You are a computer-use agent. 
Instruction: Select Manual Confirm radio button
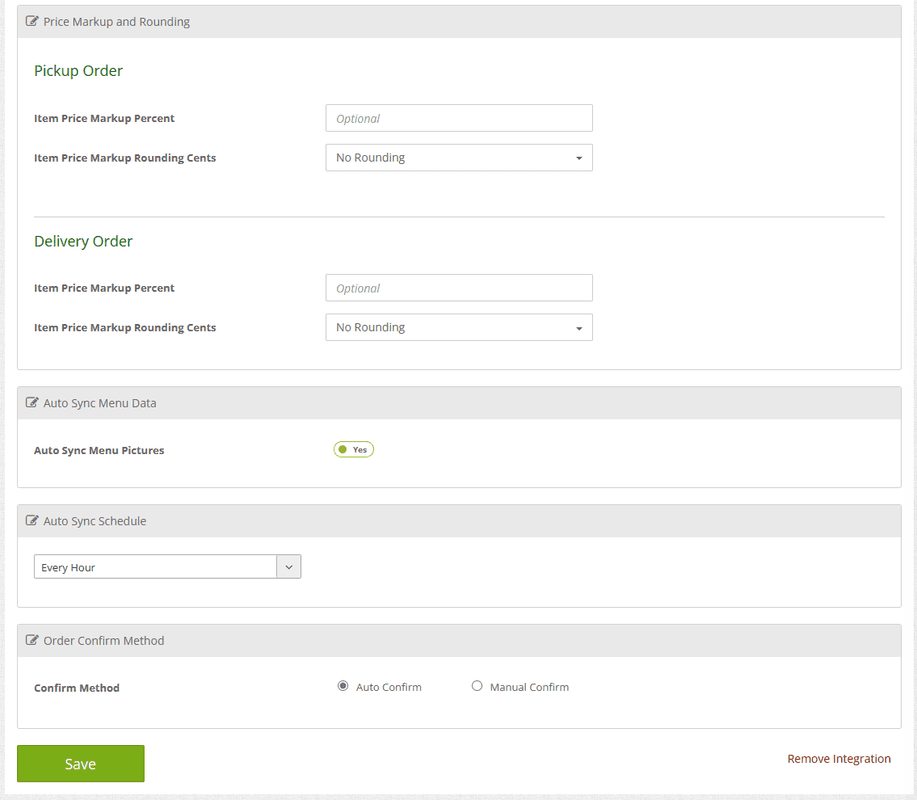(x=477, y=686)
